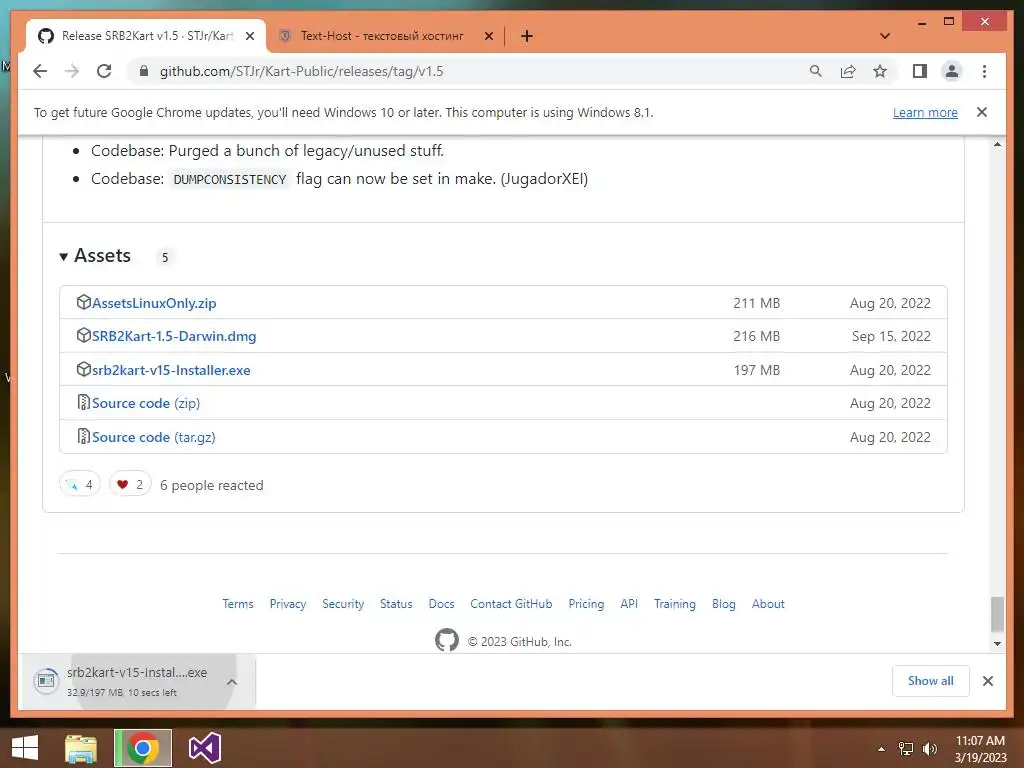Screen dimensions: 1024x768
Task: Share this page via the share icon
Action: (848, 71)
